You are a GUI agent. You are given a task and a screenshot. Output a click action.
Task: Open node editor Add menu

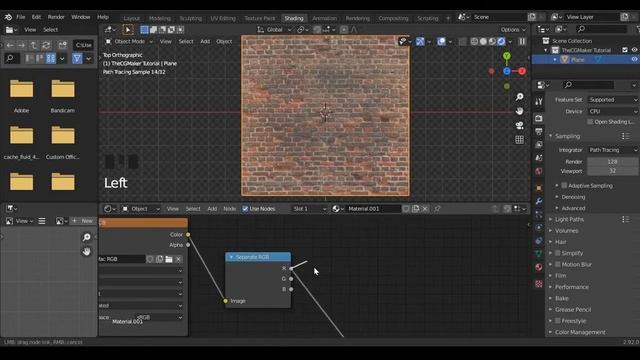pyautogui.click(x=212, y=209)
